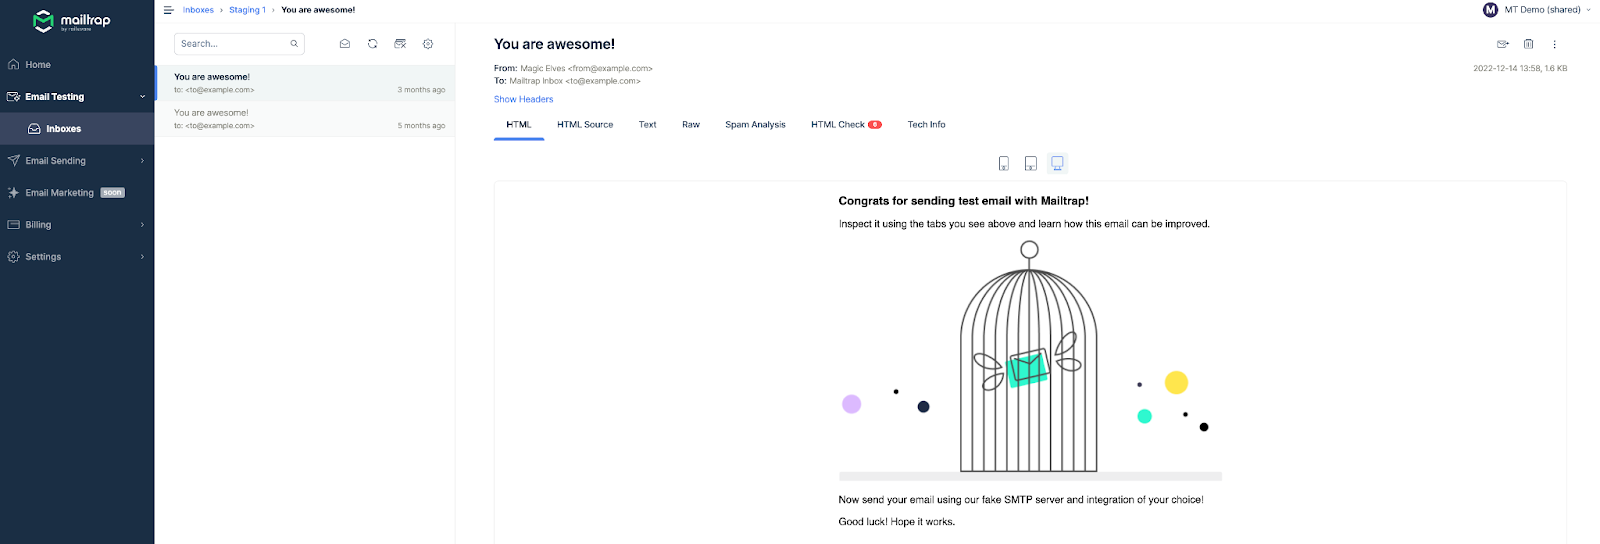Forward this email via envelope icon
Image resolution: width=1600 pixels, height=544 pixels.
tap(1502, 44)
